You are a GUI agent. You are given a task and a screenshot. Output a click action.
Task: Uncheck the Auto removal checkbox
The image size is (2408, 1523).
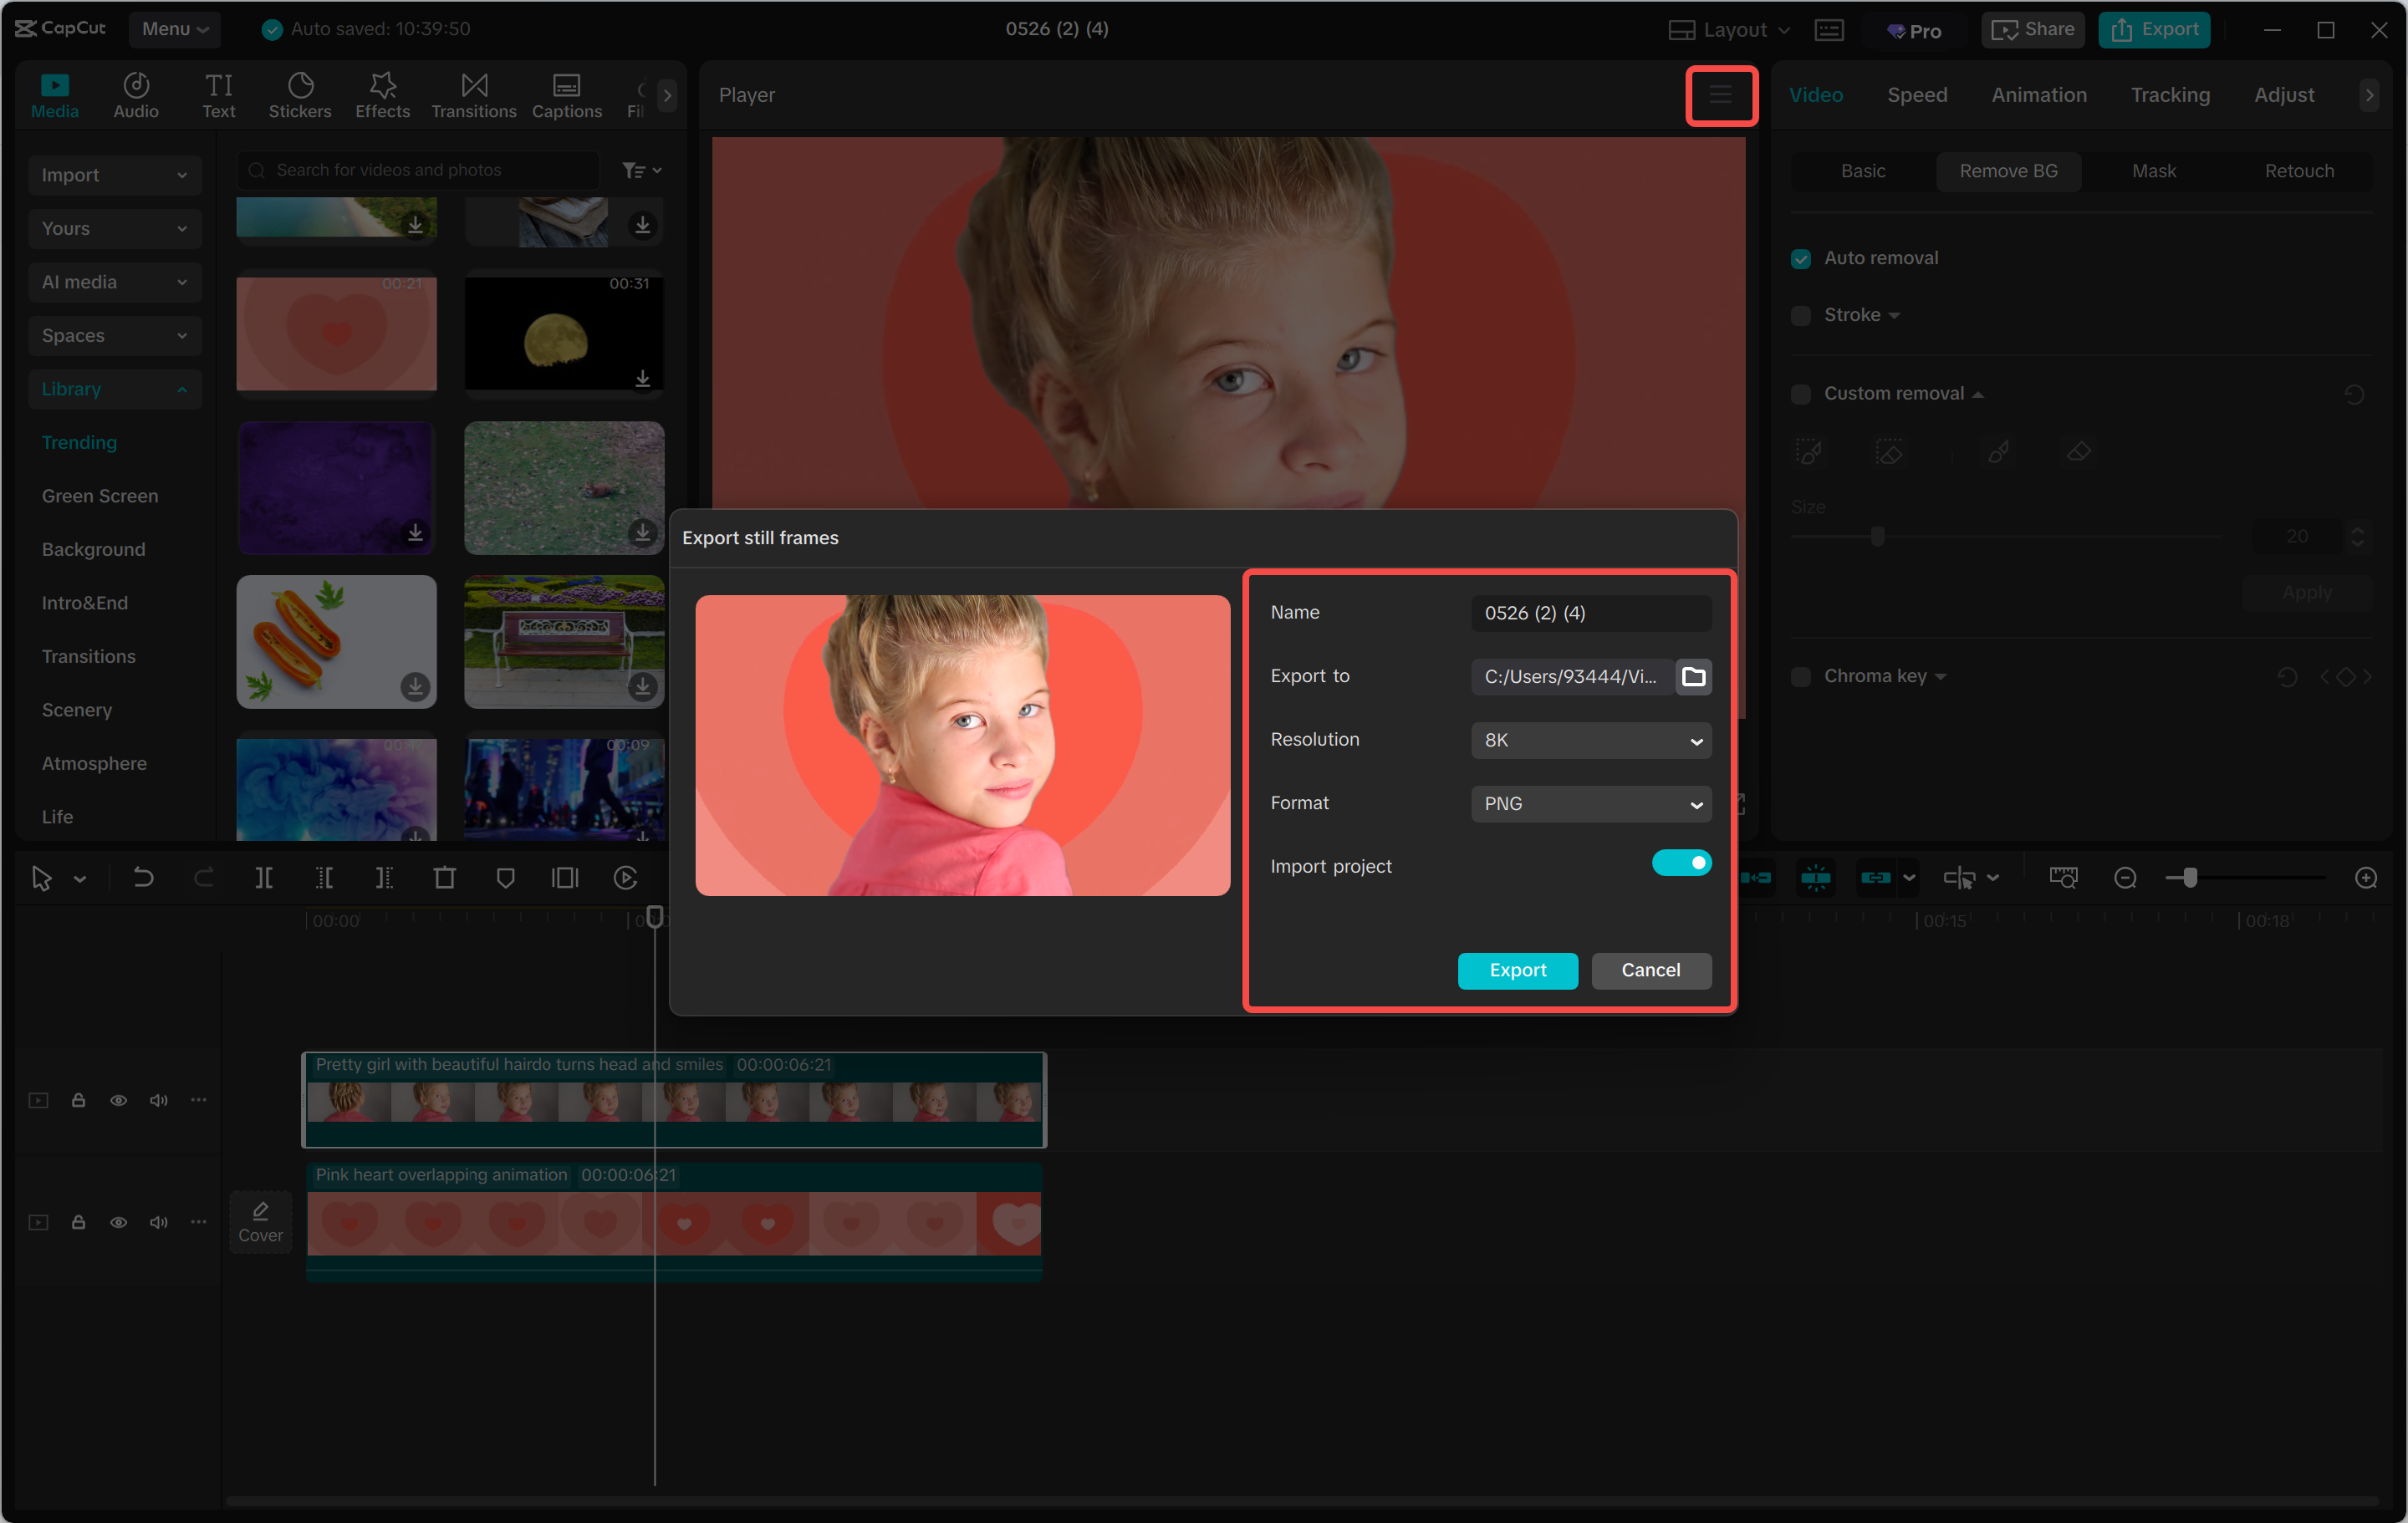point(1800,258)
